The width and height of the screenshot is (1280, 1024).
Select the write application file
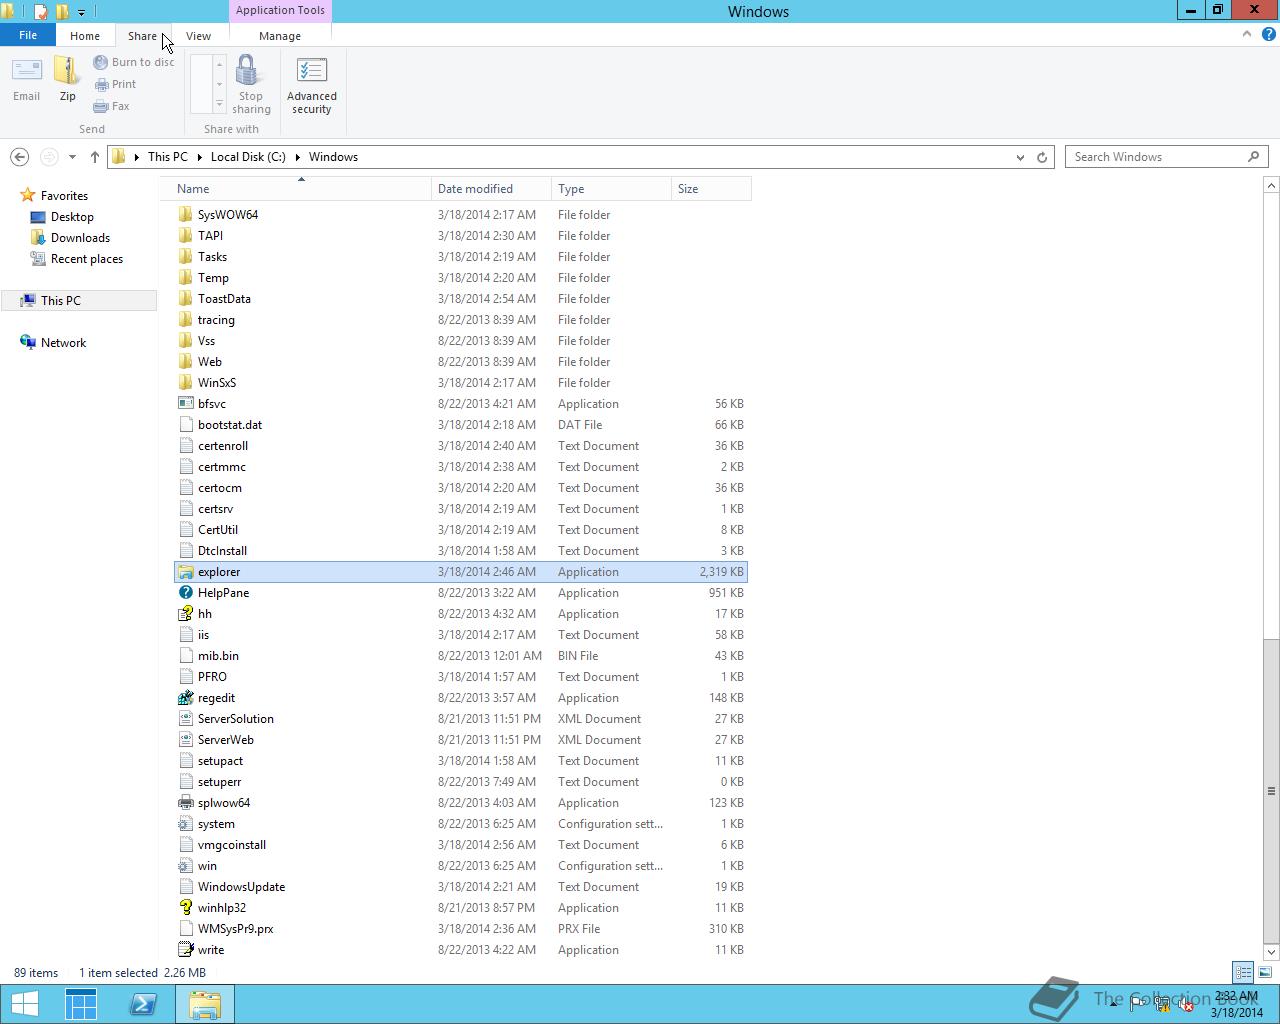pyautogui.click(x=211, y=950)
